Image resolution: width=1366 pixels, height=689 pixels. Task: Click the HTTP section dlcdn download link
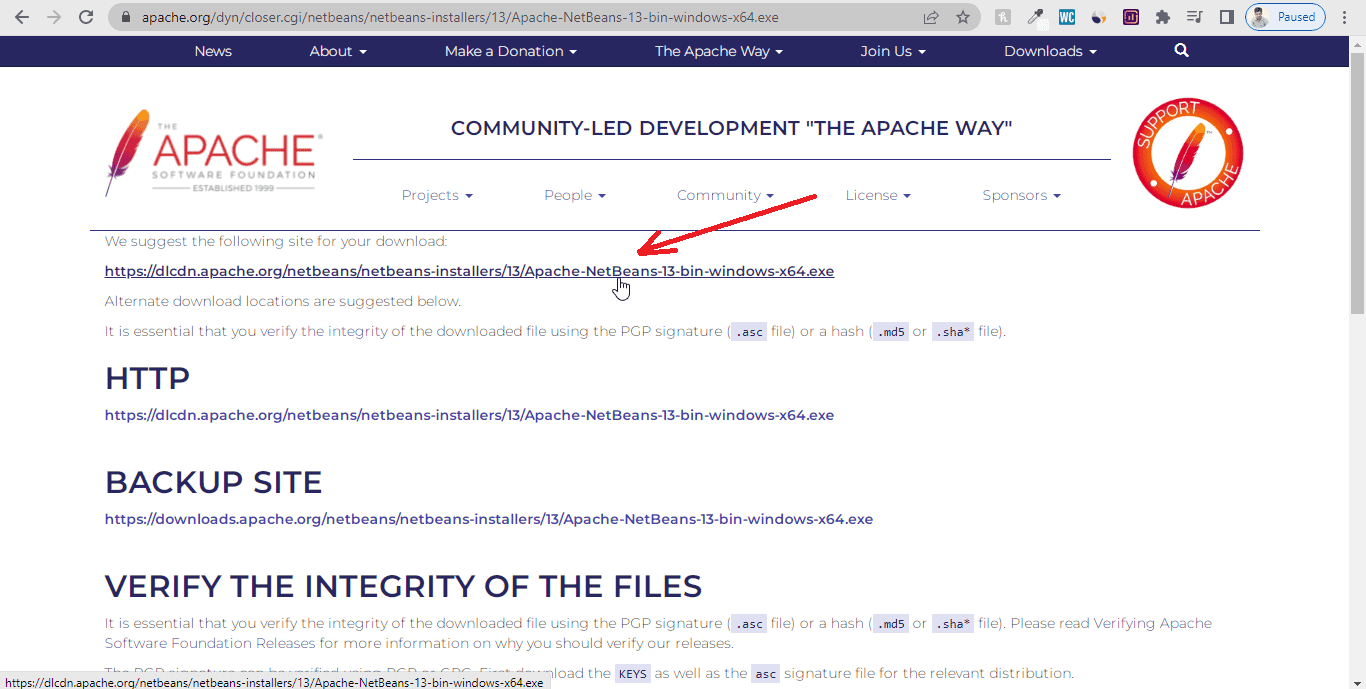(x=469, y=415)
